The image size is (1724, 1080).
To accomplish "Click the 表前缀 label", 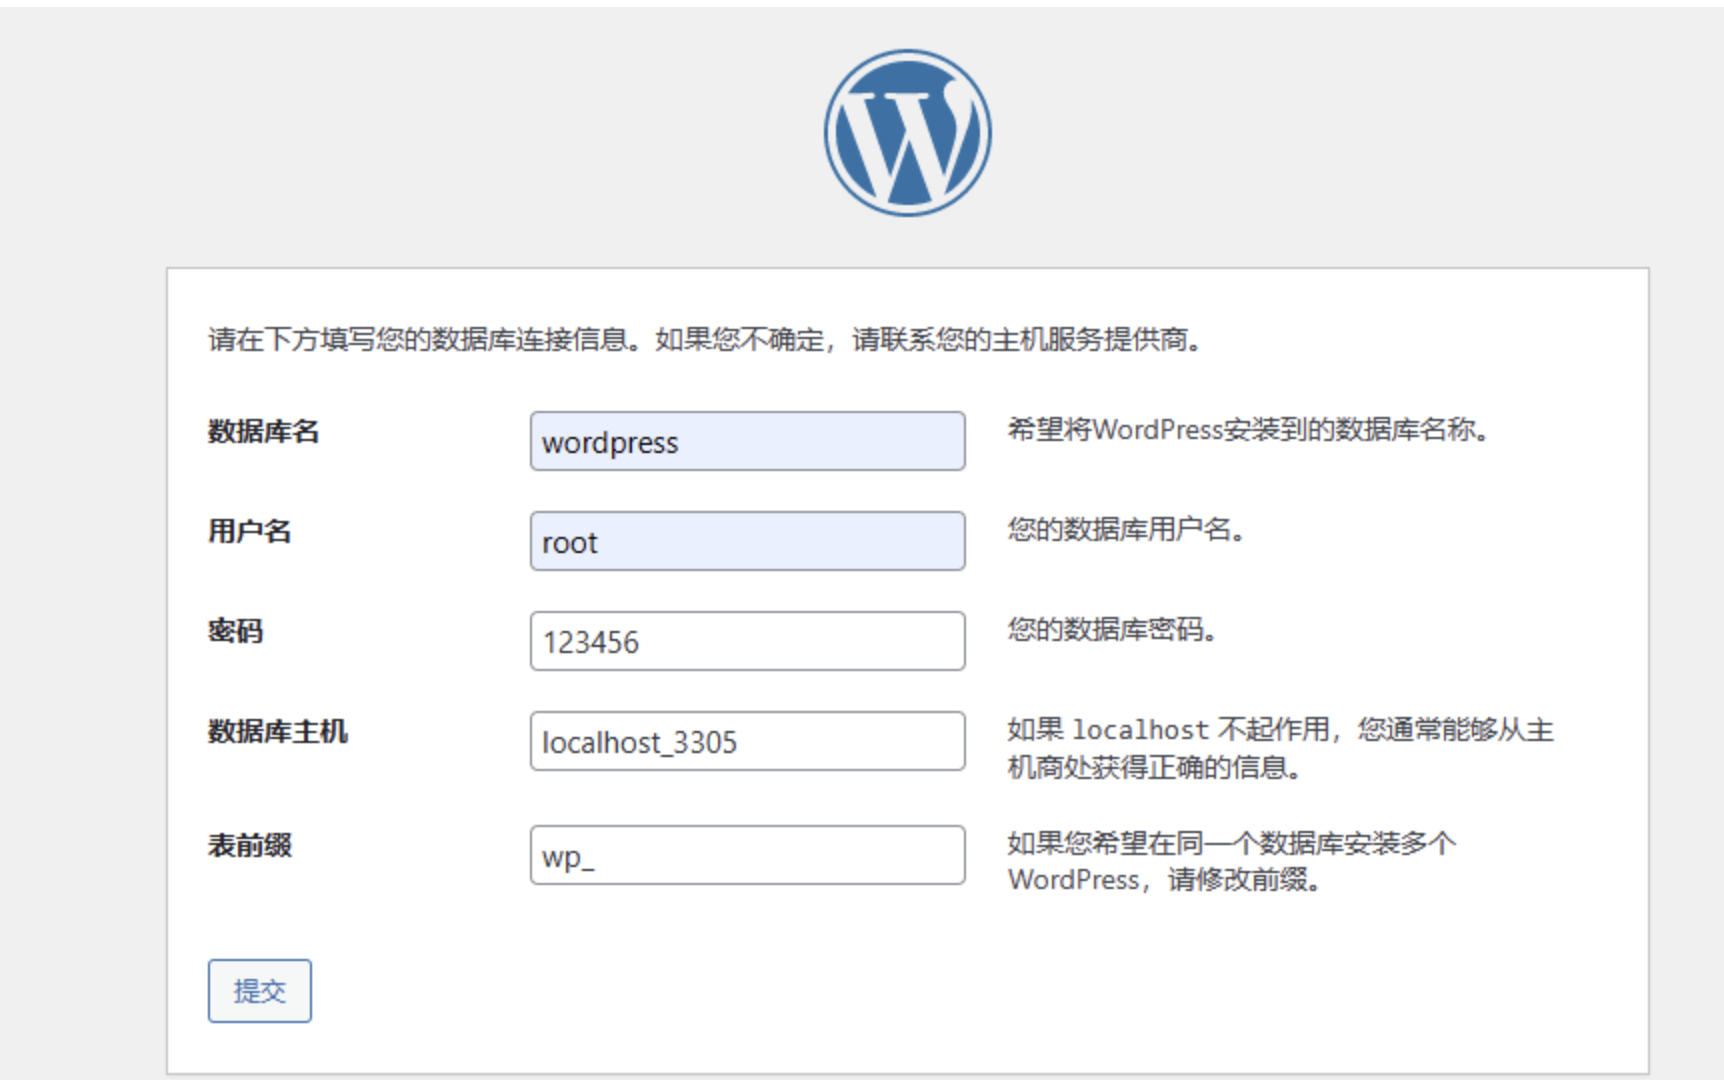I will pos(249,845).
